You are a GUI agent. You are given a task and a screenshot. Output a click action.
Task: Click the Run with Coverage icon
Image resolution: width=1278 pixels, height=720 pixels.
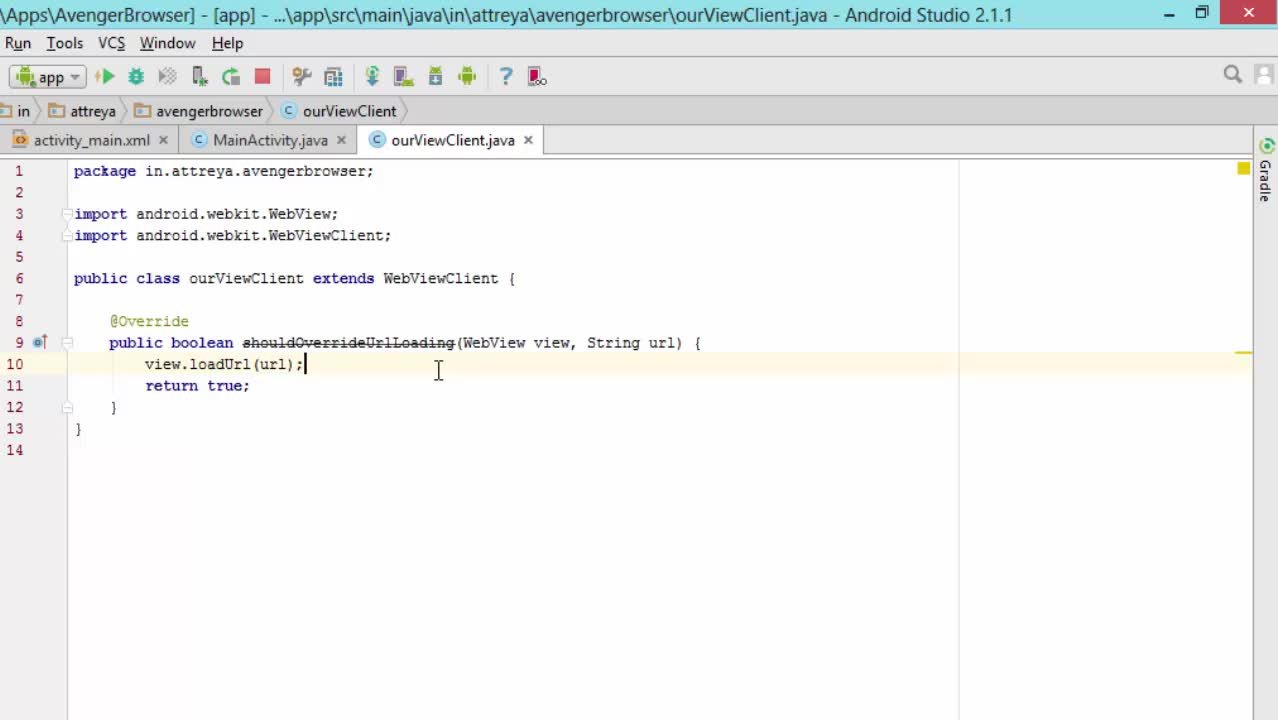click(x=167, y=76)
